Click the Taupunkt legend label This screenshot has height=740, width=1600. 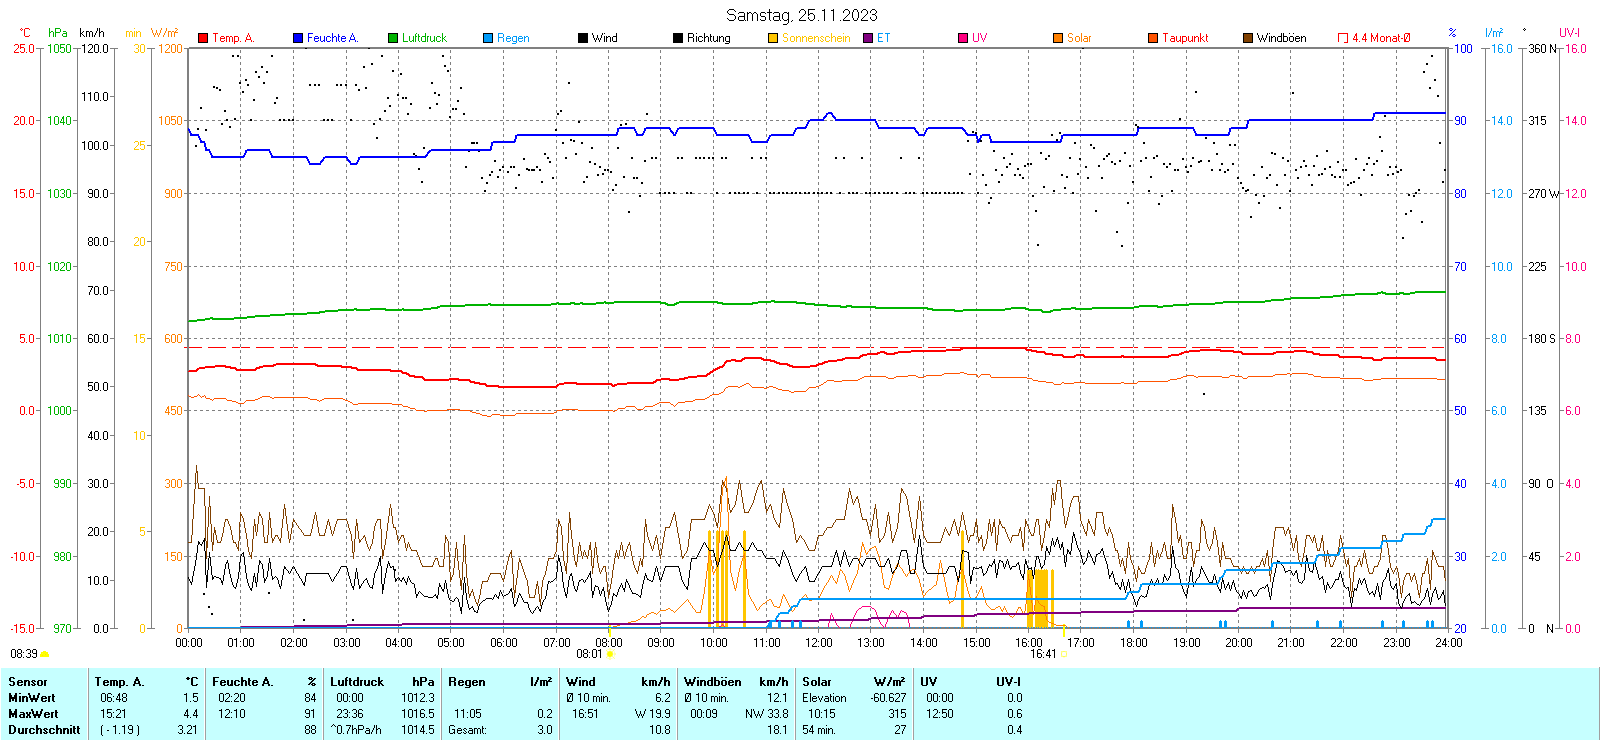[x=1185, y=38]
